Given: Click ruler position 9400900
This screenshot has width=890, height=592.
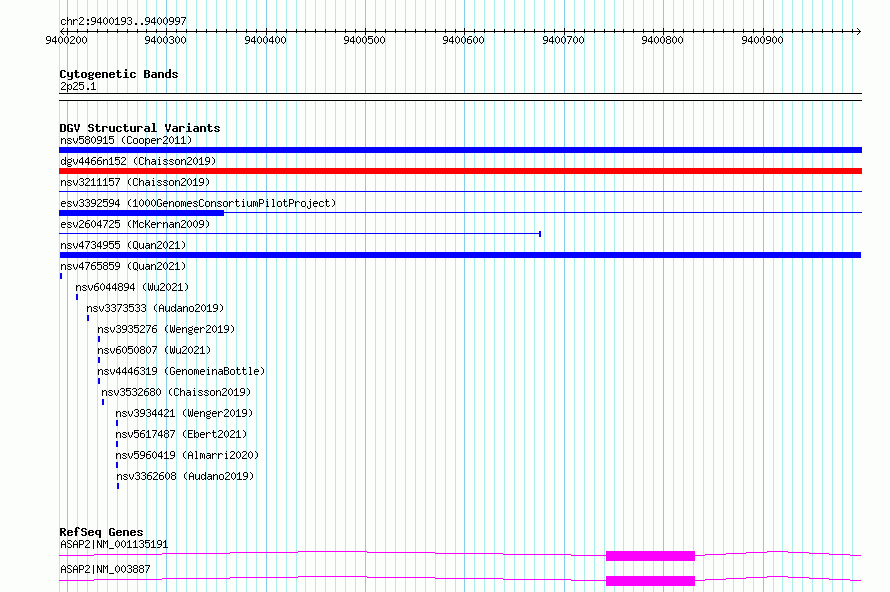Looking at the screenshot, I should tap(762, 40).
